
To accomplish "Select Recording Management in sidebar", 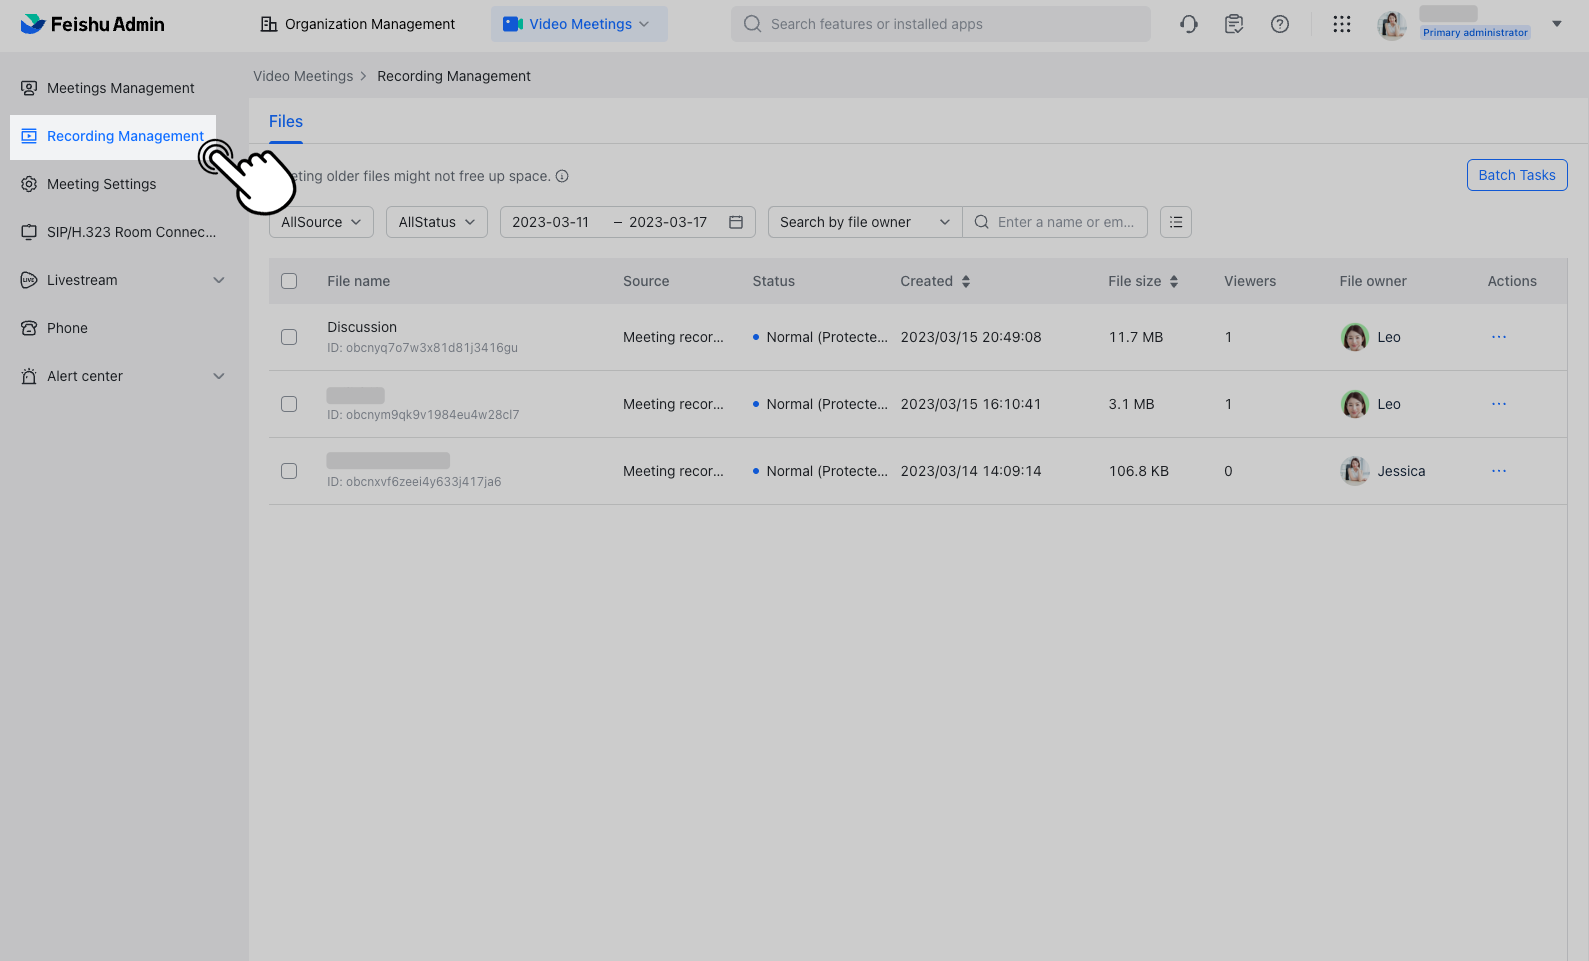I will pos(113,136).
